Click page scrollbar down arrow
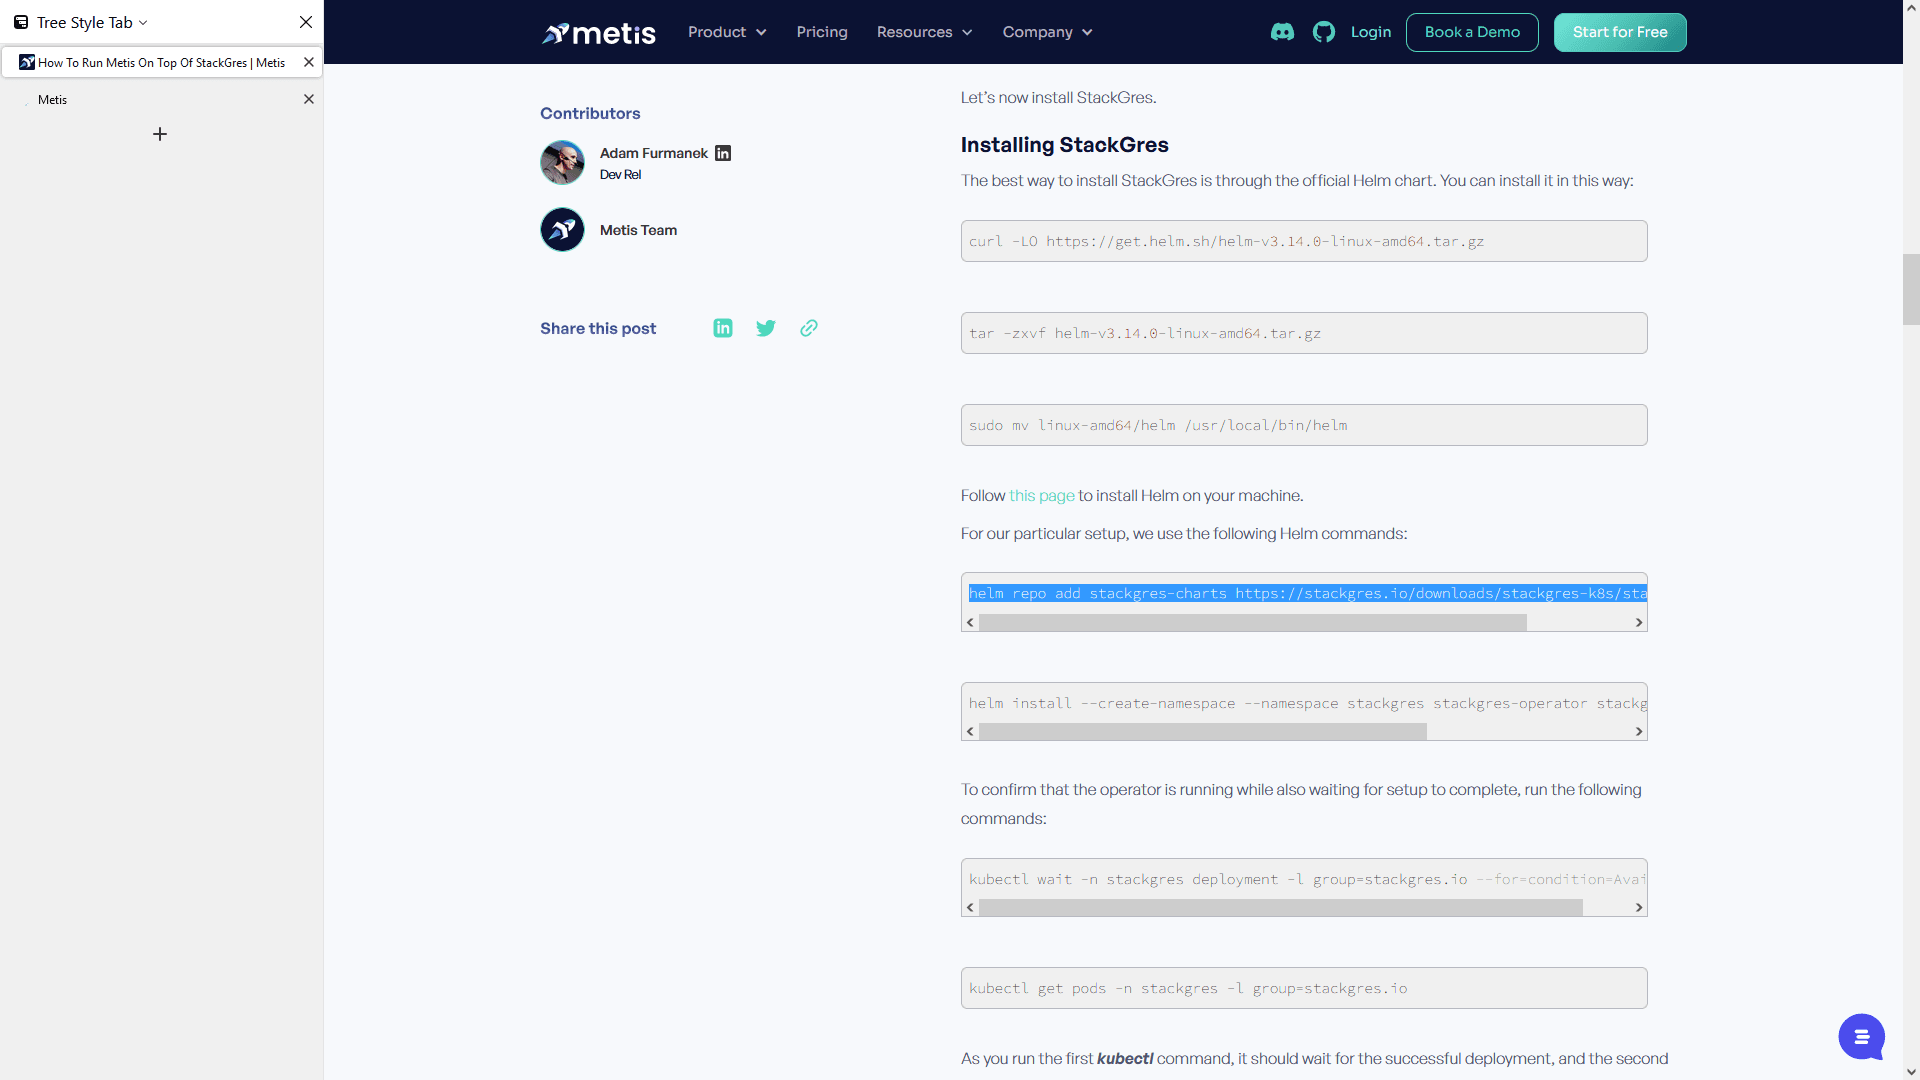Image resolution: width=1920 pixels, height=1080 pixels. [x=1911, y=1072]
